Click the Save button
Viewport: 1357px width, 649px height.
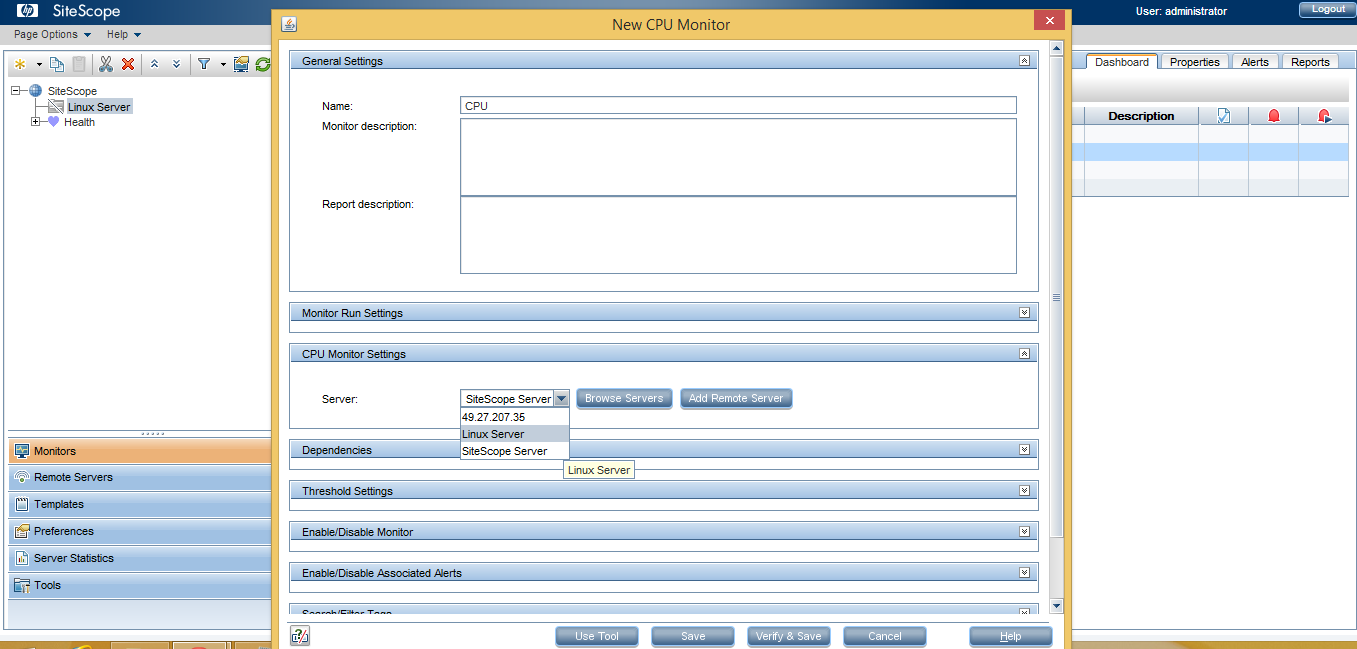pyautogui.click(x=693, y=636)
